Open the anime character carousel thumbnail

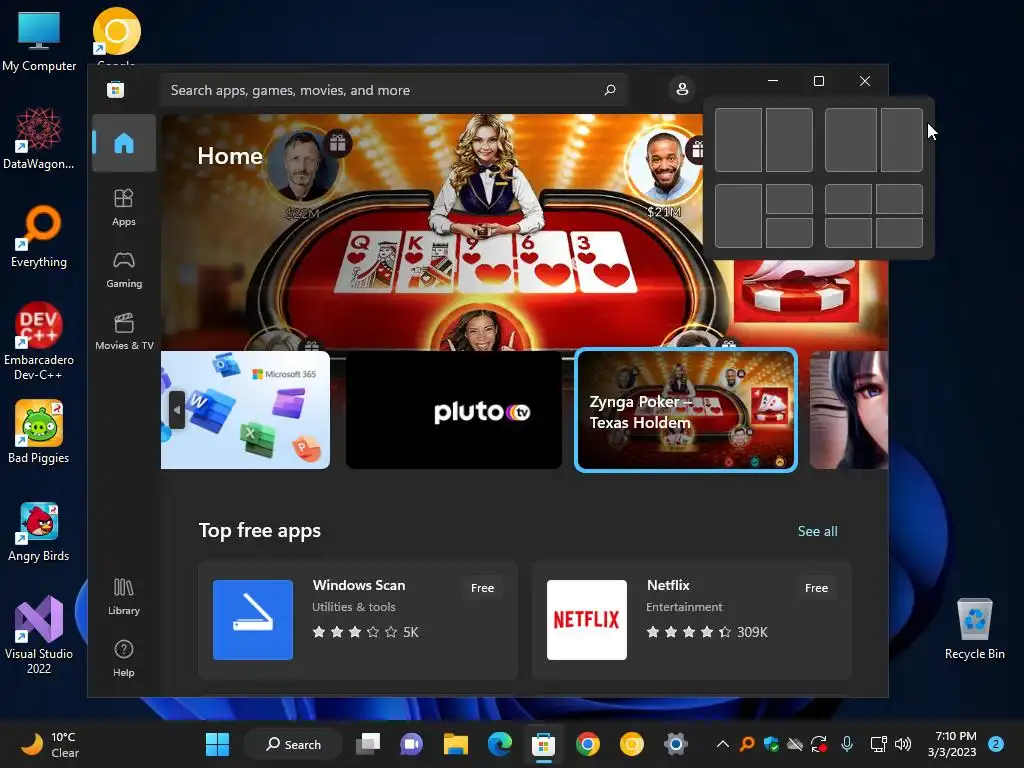(x=849, y=410)
